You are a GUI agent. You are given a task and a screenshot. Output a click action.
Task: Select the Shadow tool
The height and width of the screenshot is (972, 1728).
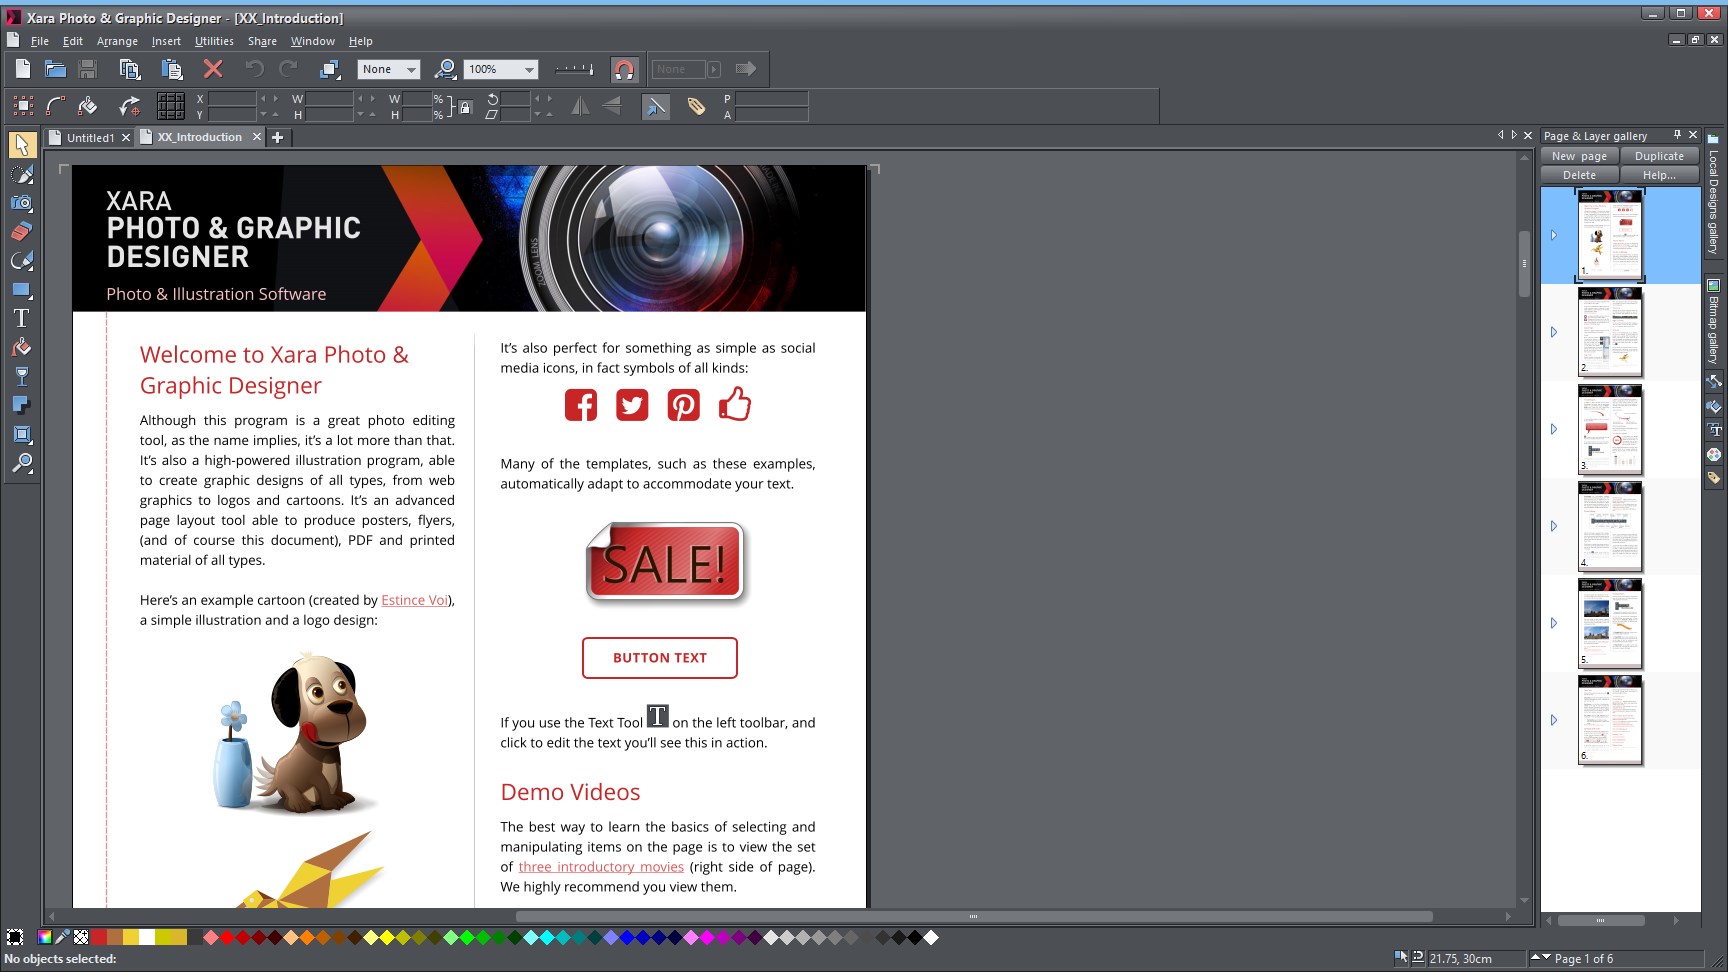pyautogui.click(x=22, y=405)
